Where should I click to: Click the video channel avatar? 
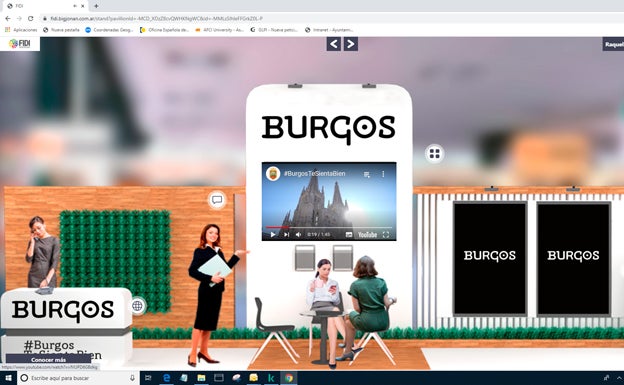[x=273, y=174]
